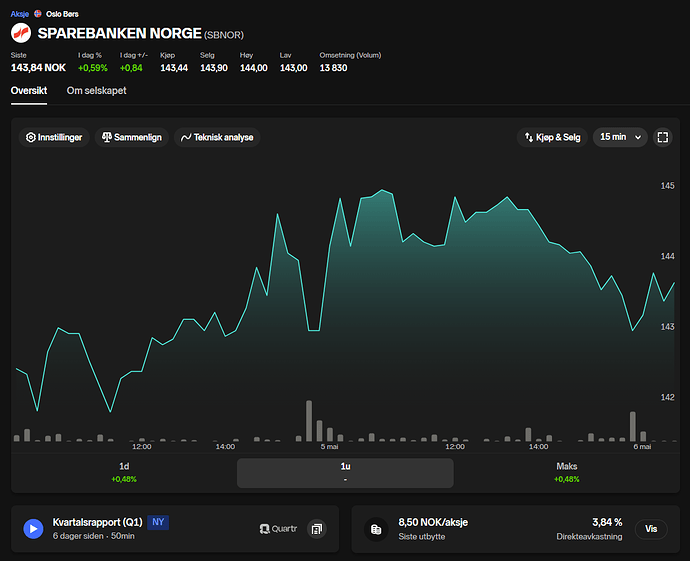The image size is (690, 561).
Task: Click the Omsetning volume 13 830
Action: [x=333, y=68]
